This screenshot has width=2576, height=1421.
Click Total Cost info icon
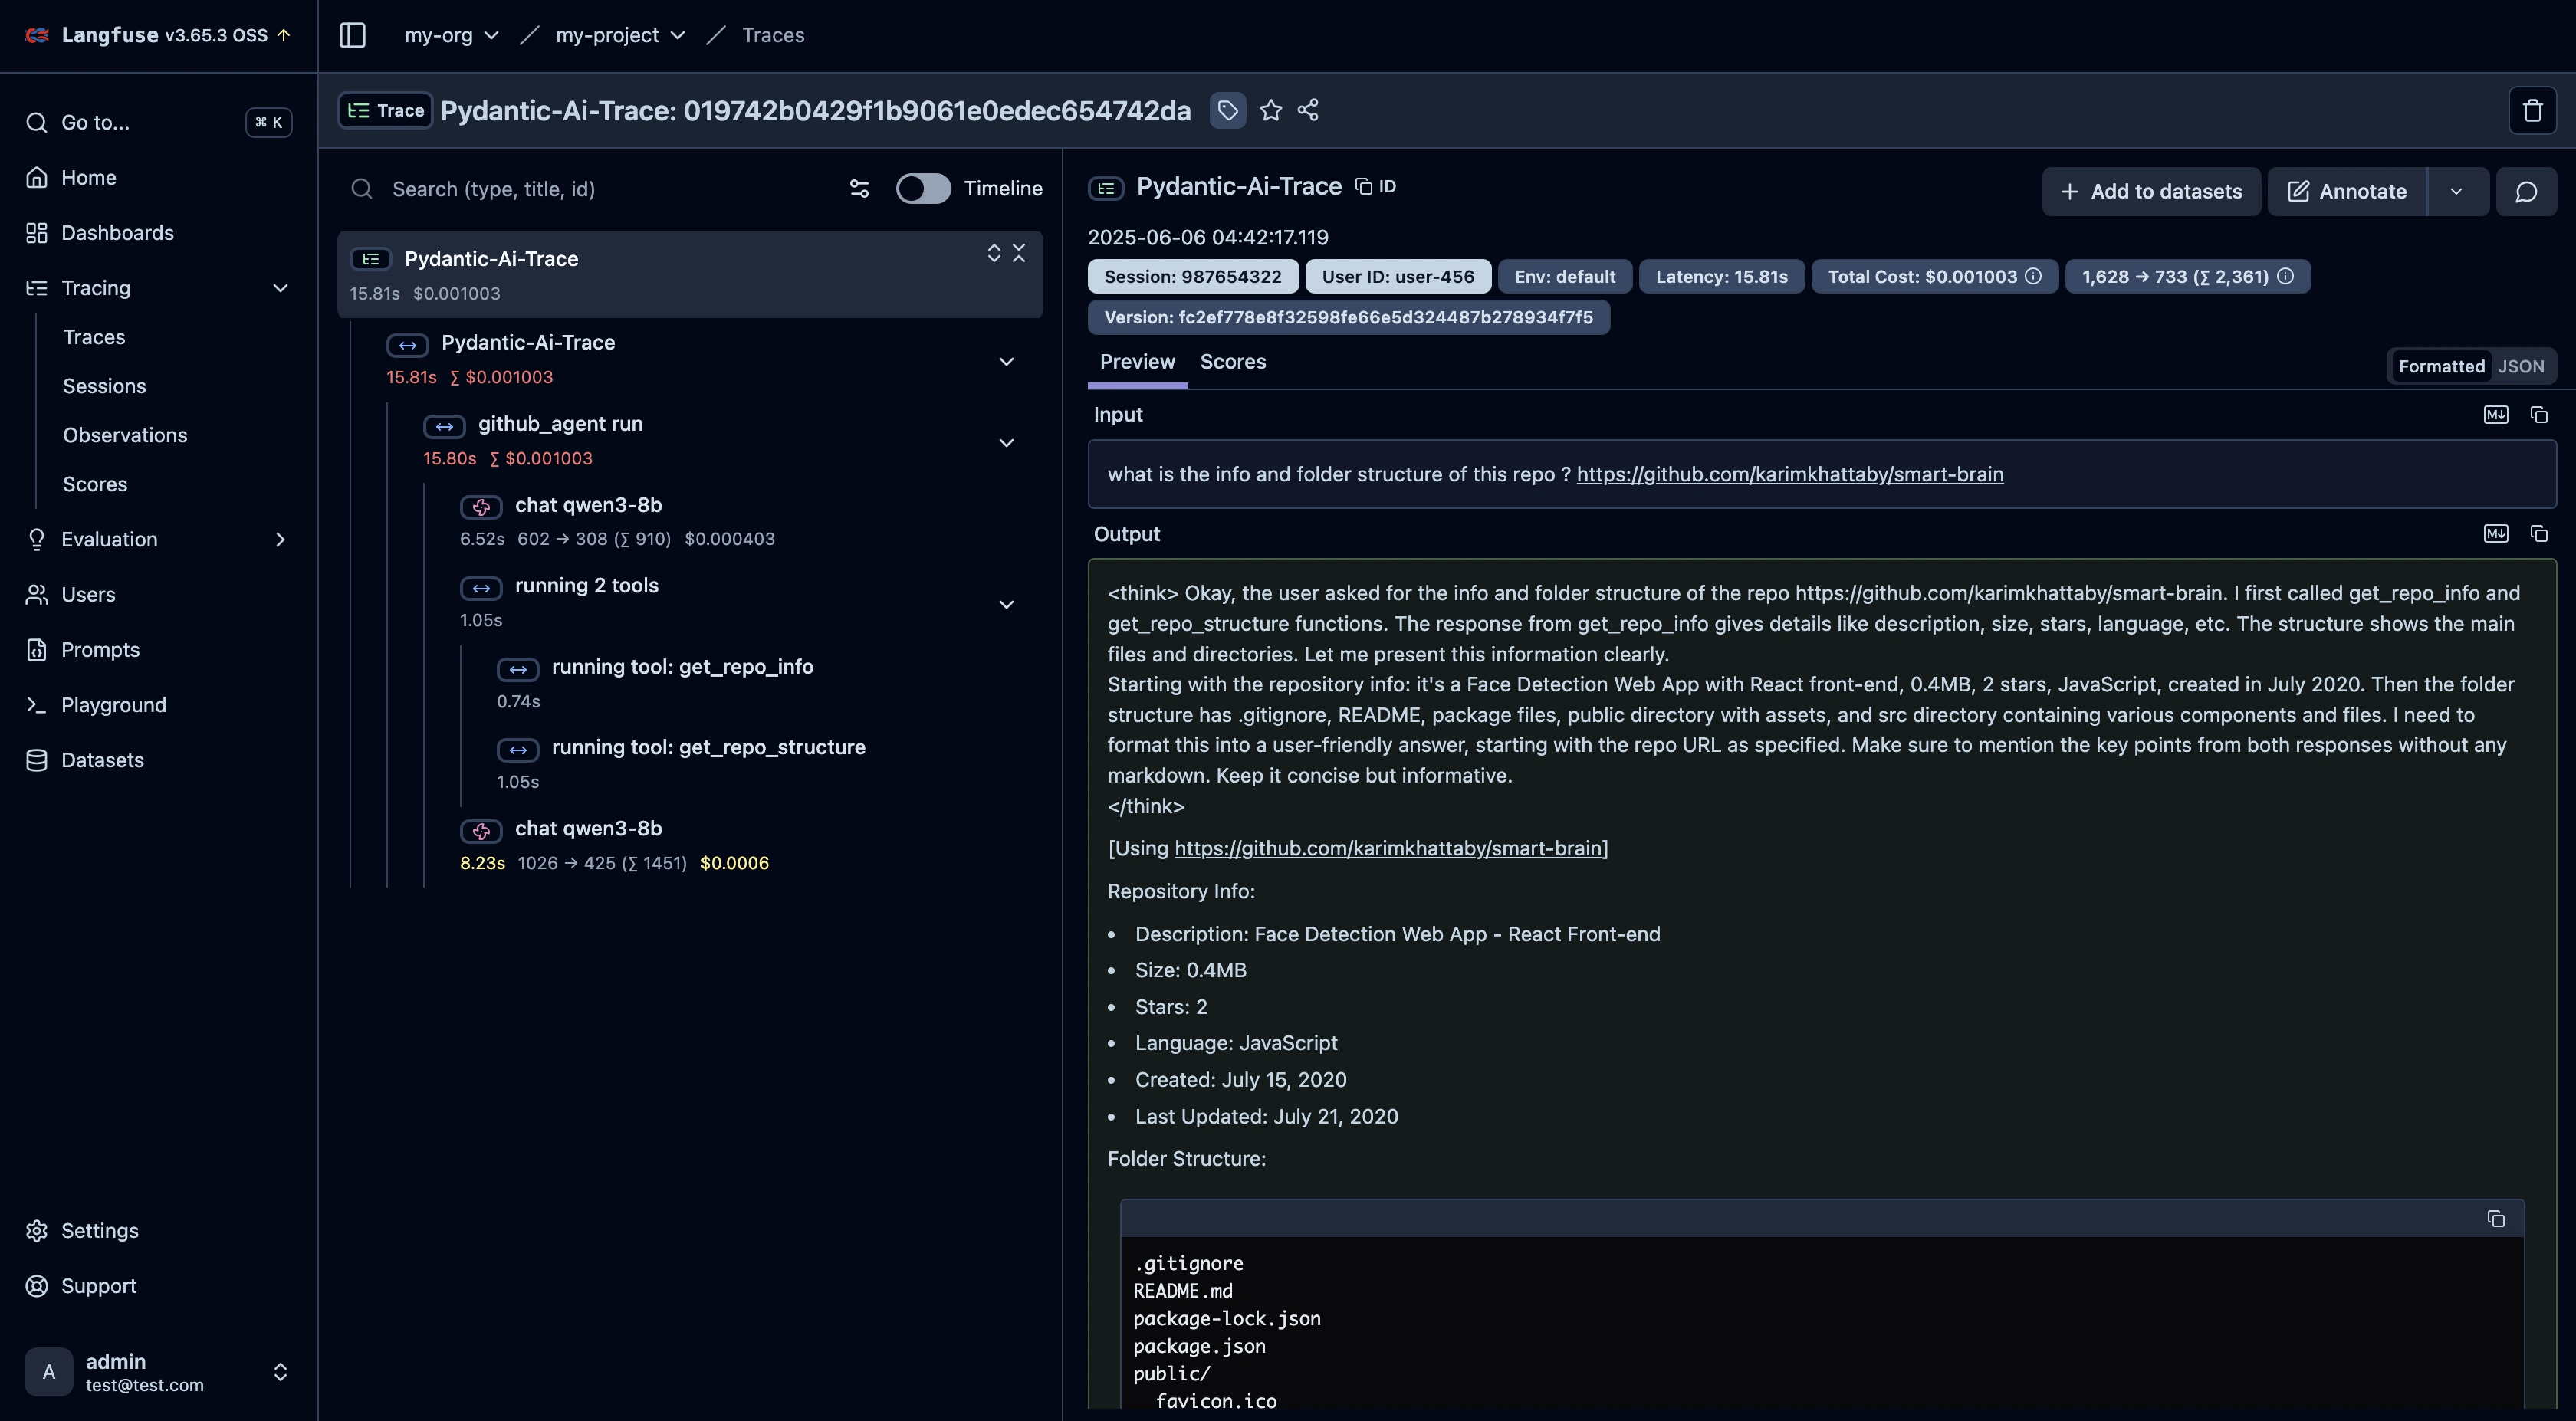point(2033,277)
